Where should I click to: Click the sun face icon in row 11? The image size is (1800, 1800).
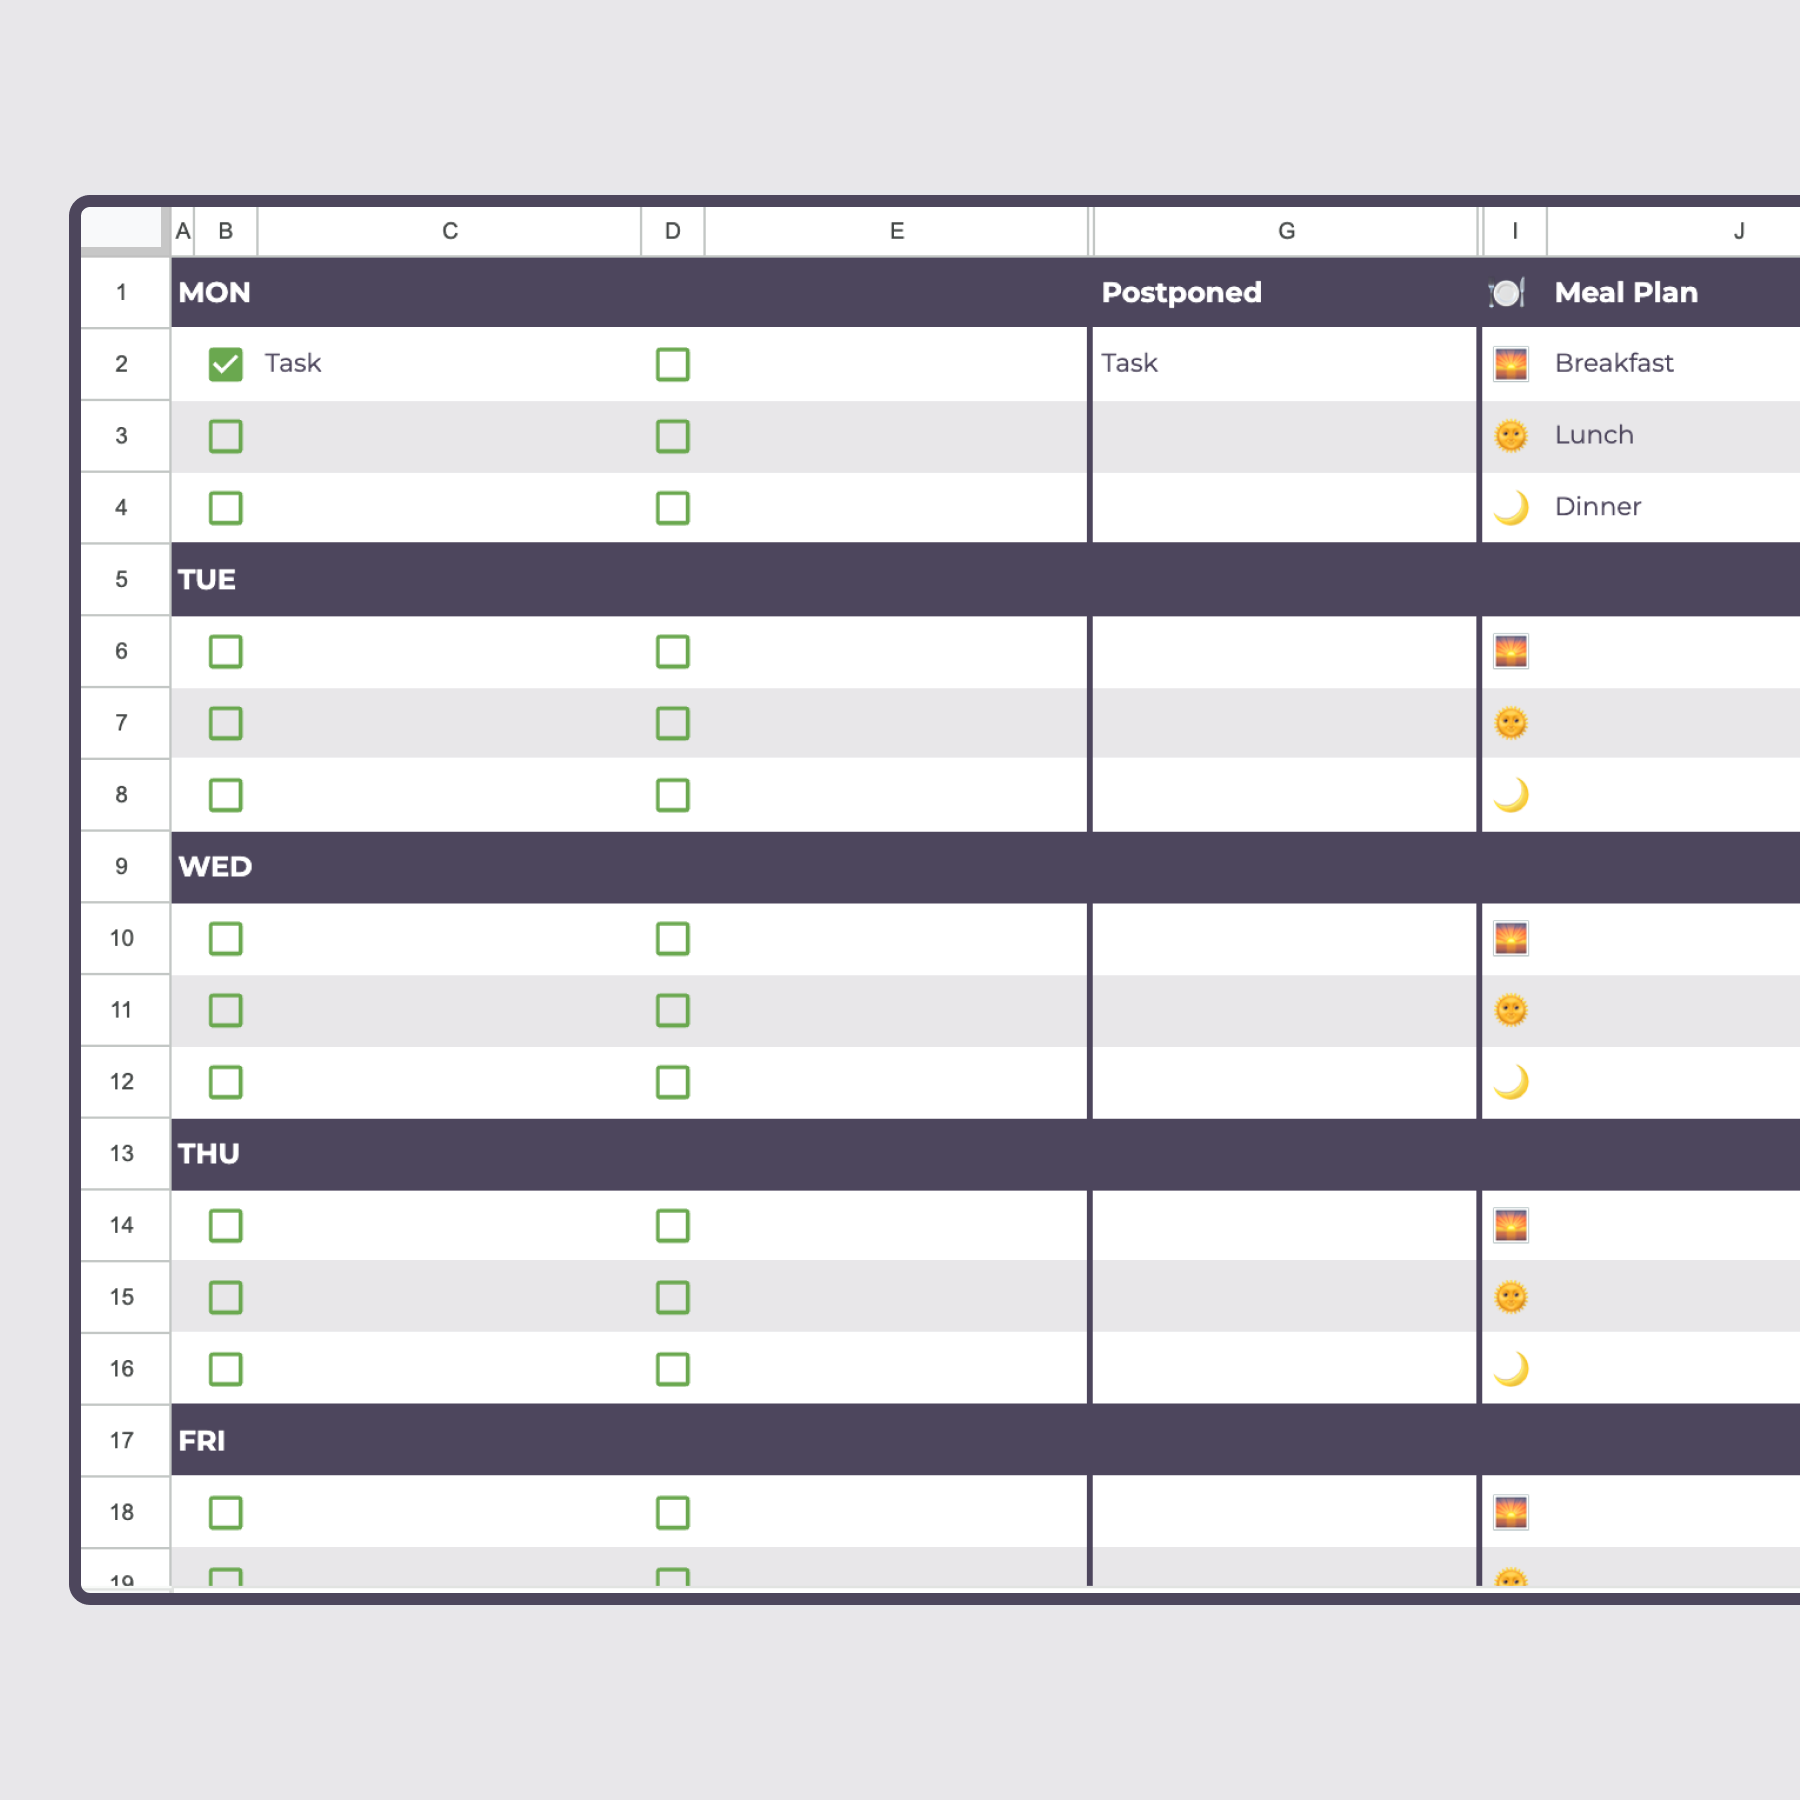[x=1510, y=1010]
